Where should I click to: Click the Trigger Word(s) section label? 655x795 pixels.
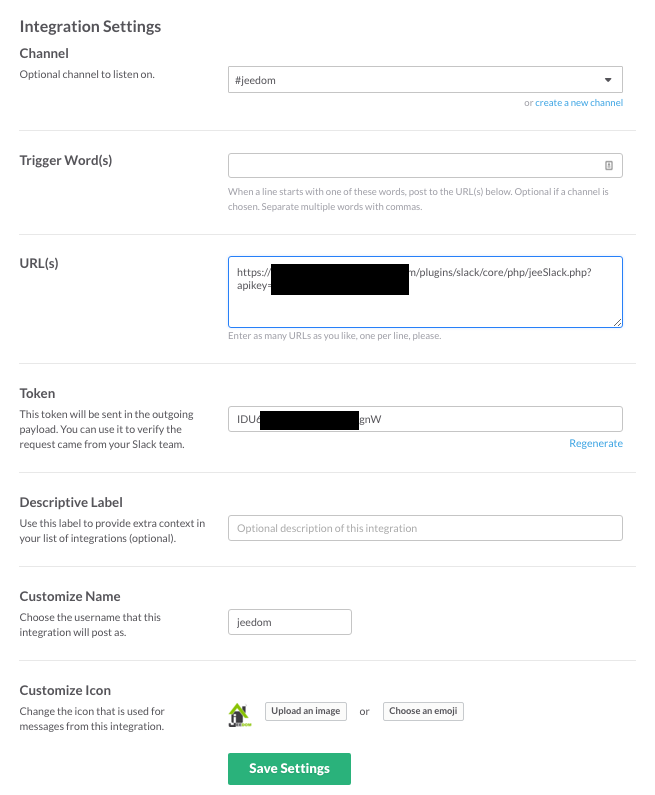(65, 160)
